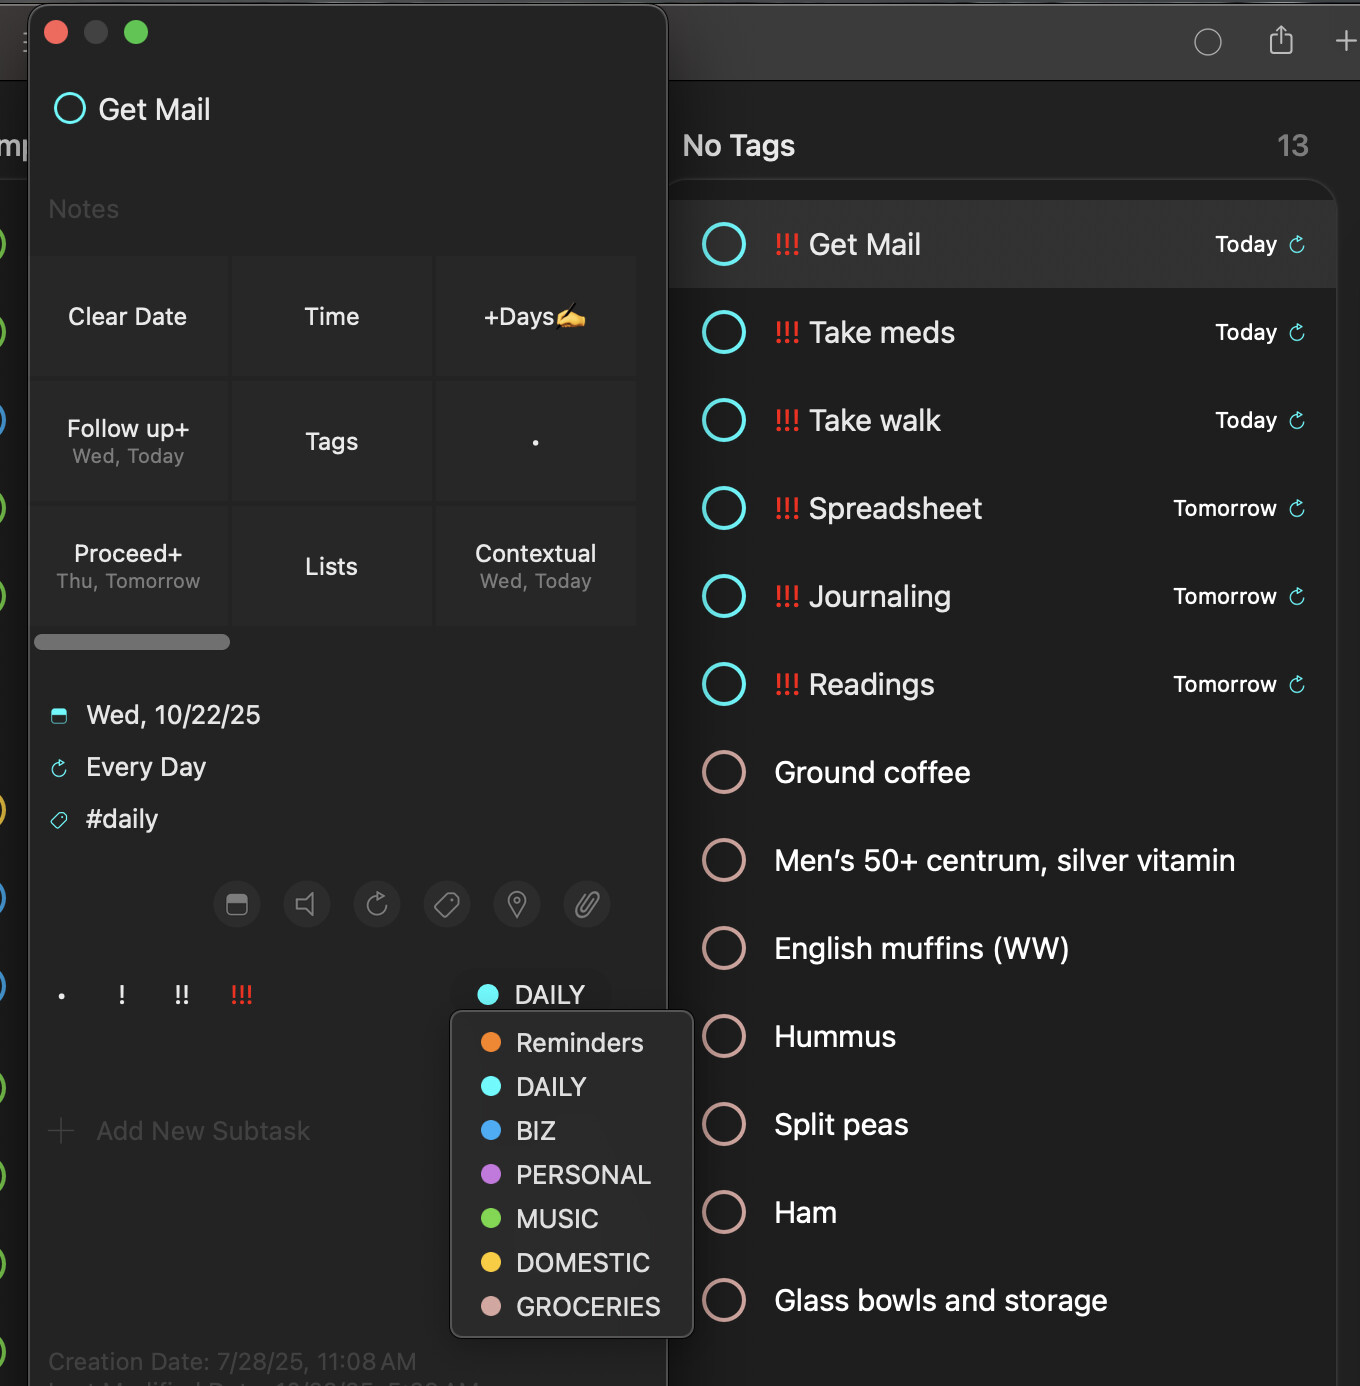Open the share icon in toolbar
Viewport: 1360px width, 1386px height.
click(1281, 41)
